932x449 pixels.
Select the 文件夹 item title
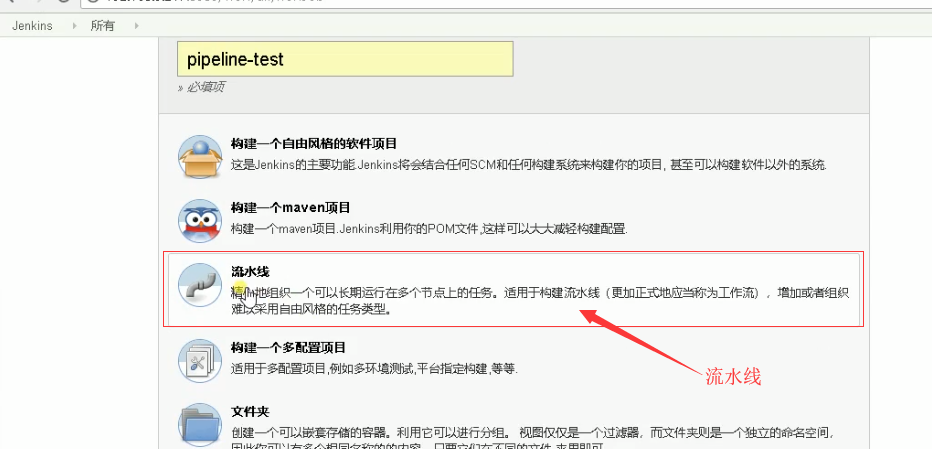250,412
